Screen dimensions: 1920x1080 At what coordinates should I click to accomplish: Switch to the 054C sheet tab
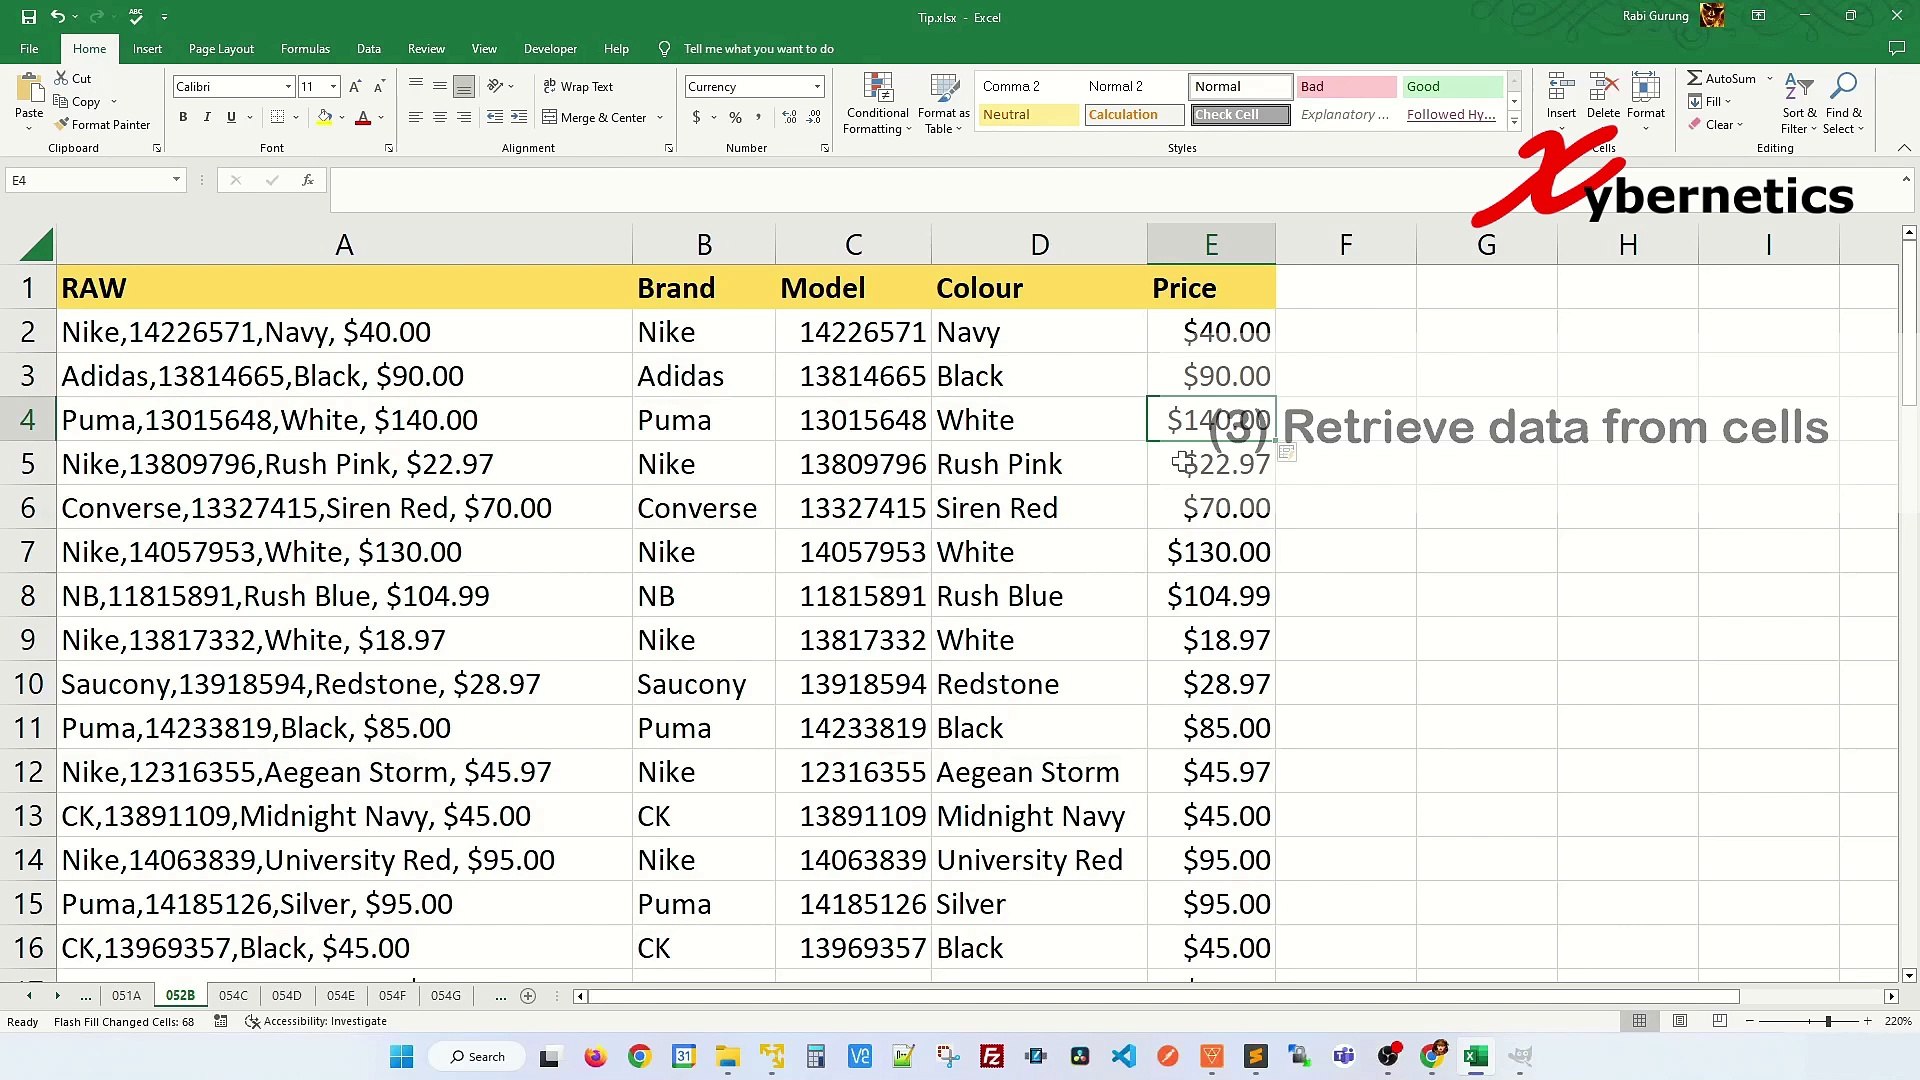(x=233, y=996)
